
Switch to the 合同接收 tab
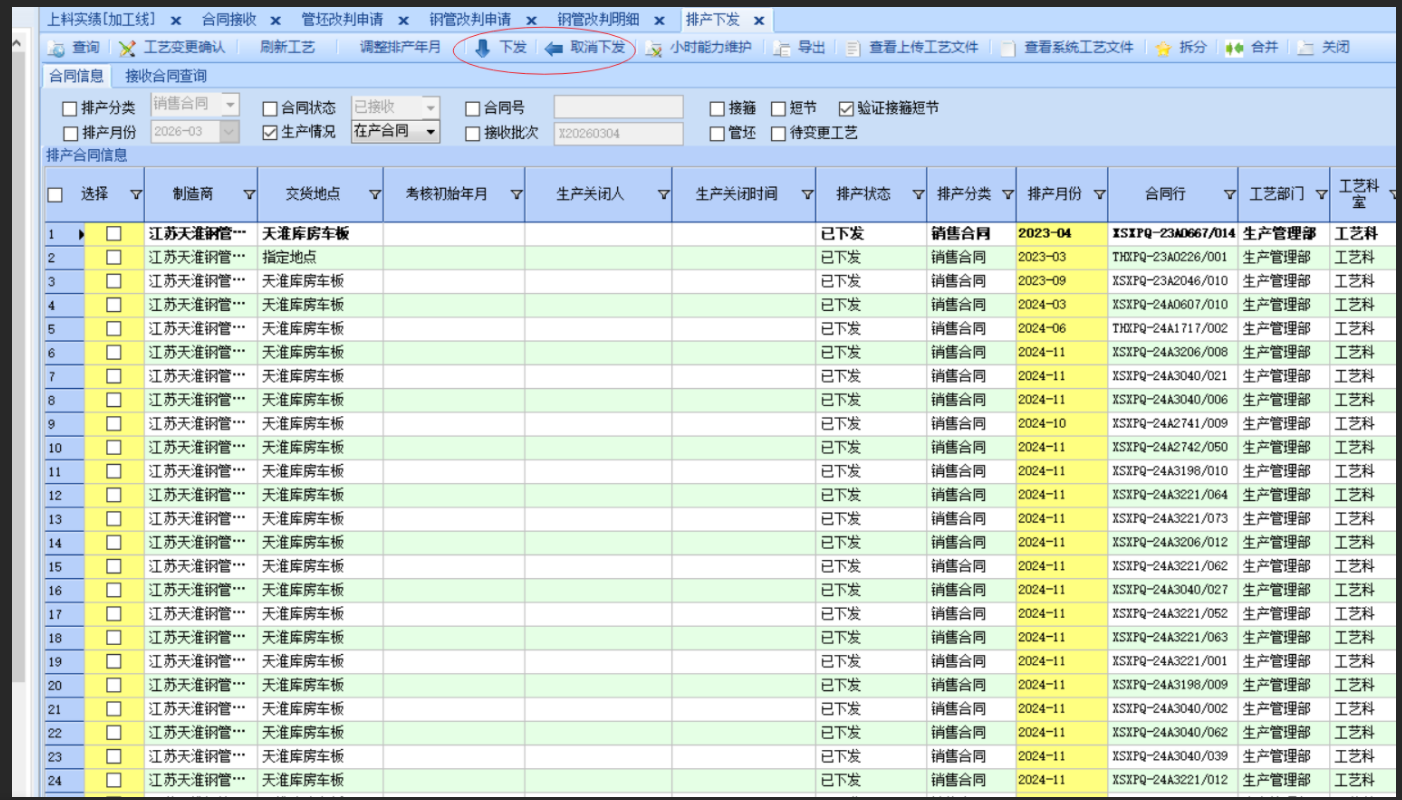pyautogui.click(x=228, y=20)
